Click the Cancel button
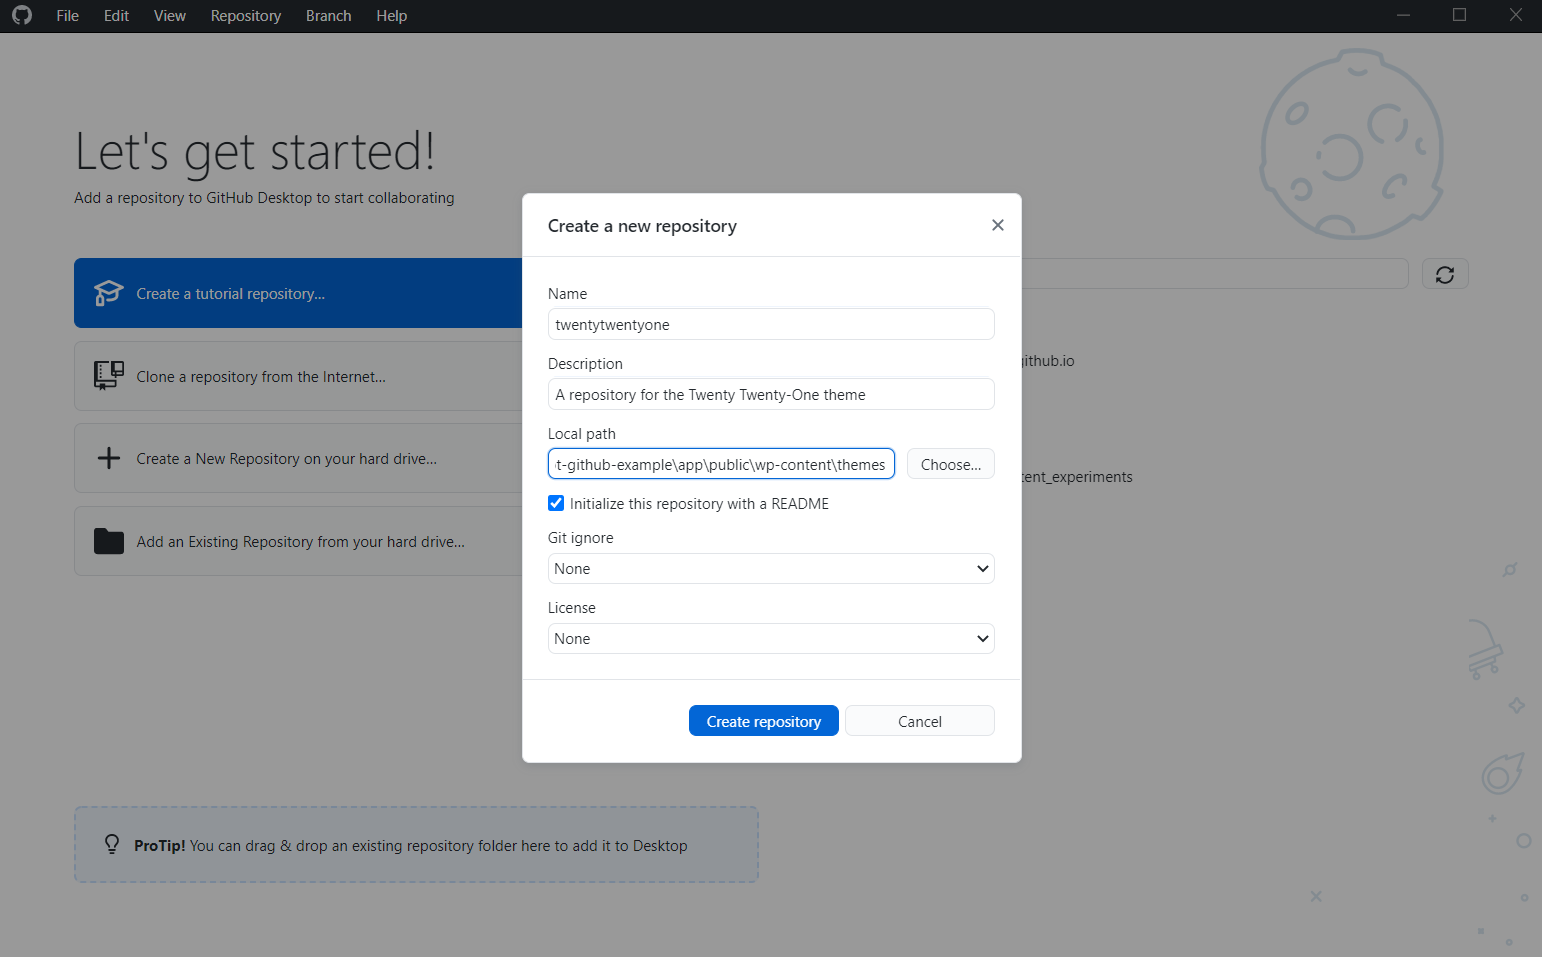This screenshot has width=1542, height=957. [x=920, y=721]
